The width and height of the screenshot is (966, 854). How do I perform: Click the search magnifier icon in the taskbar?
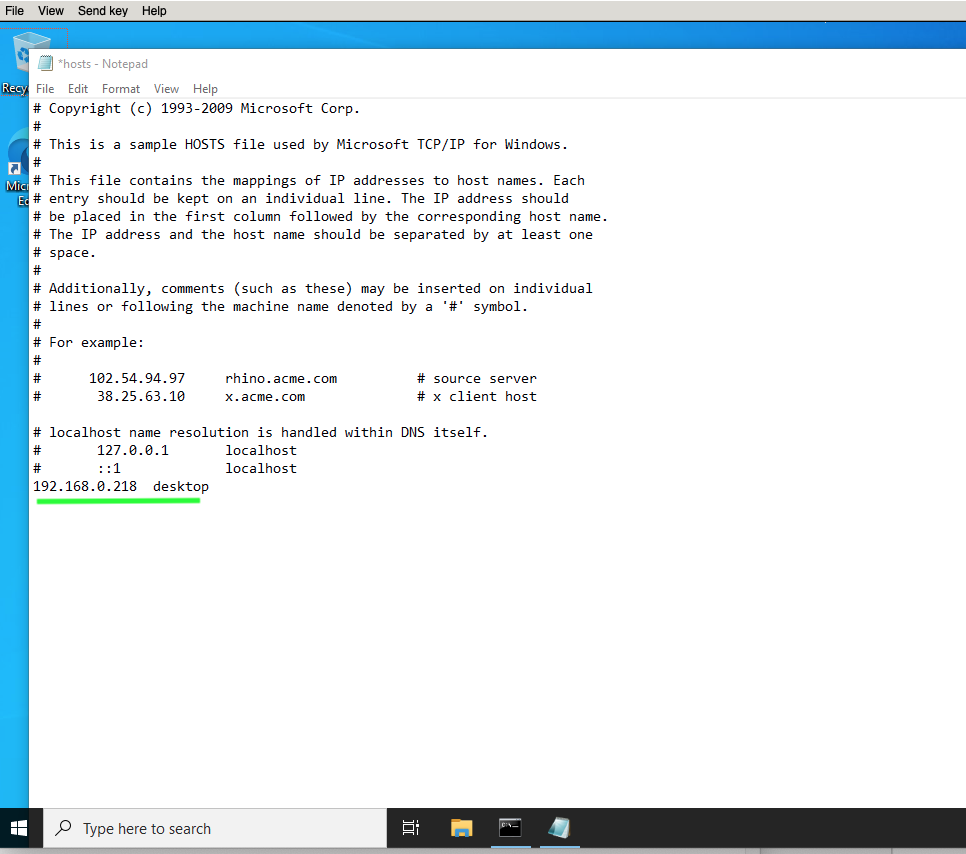(x=63, y=828)
